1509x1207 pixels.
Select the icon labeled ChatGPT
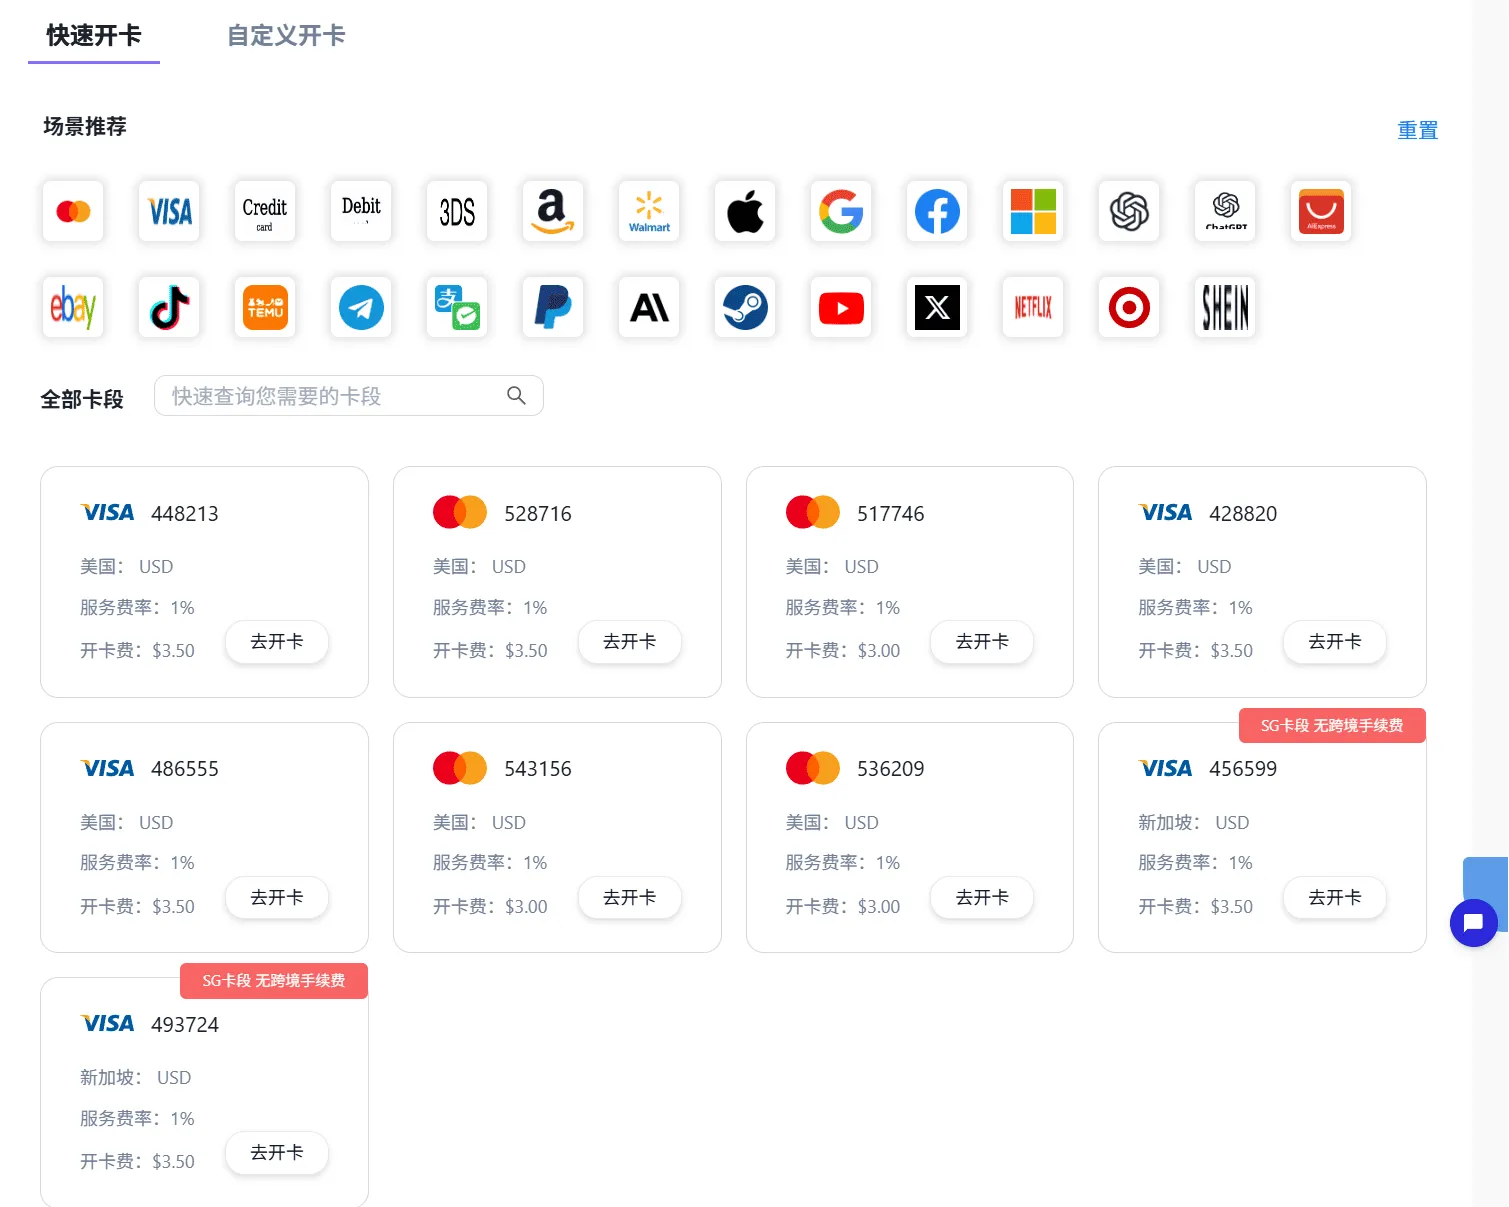(1225, 211)
